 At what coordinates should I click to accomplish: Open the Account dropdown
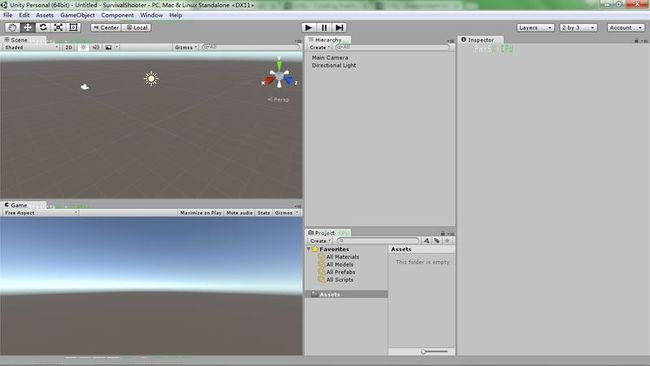click(626, 27)
